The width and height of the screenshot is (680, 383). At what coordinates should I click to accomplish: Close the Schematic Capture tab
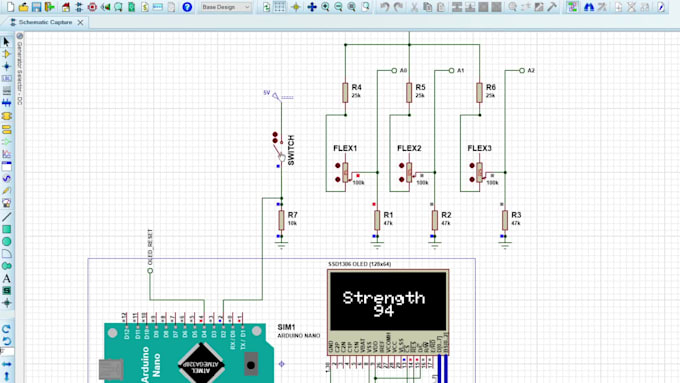[x=80, y=23]
